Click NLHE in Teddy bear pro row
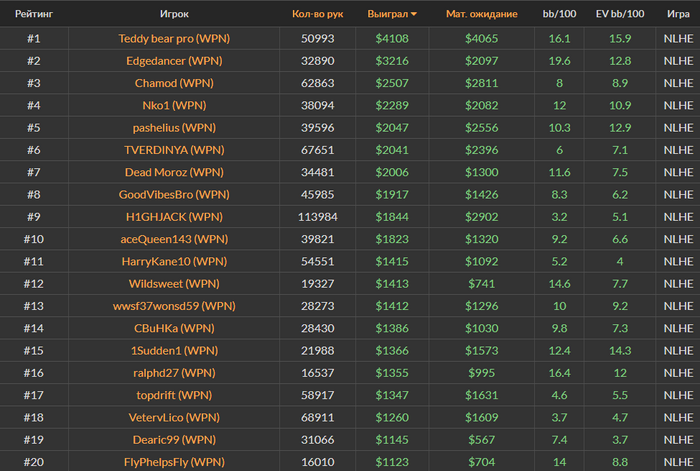 [x=678, y=38]
